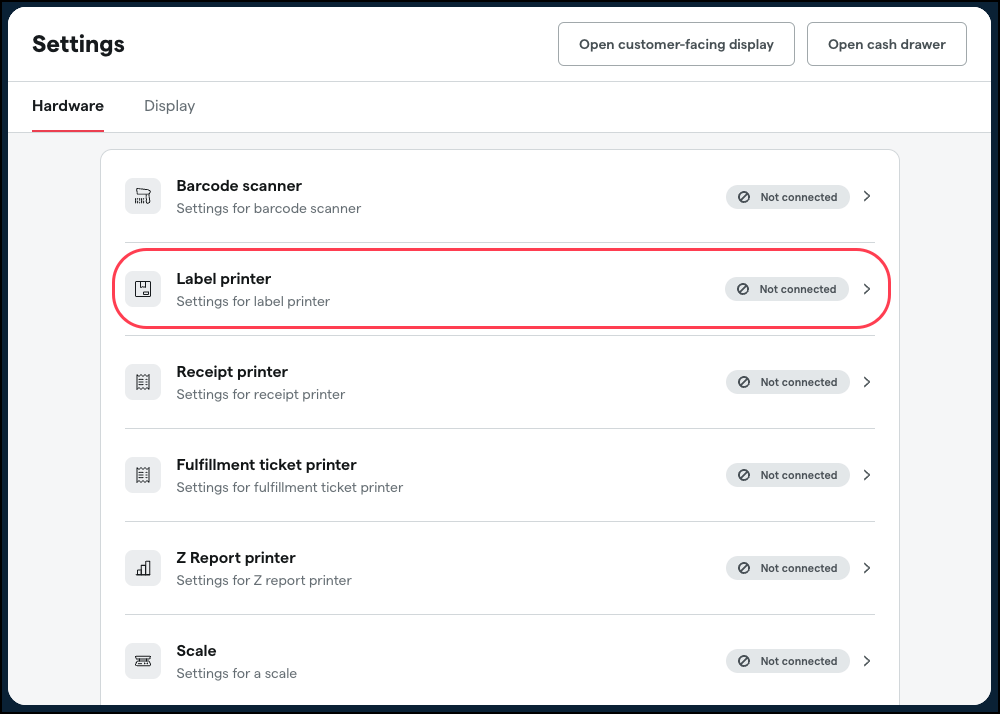1000x714 pixels.
Task: Expand the Scale settings chevron
Action: 867,661
